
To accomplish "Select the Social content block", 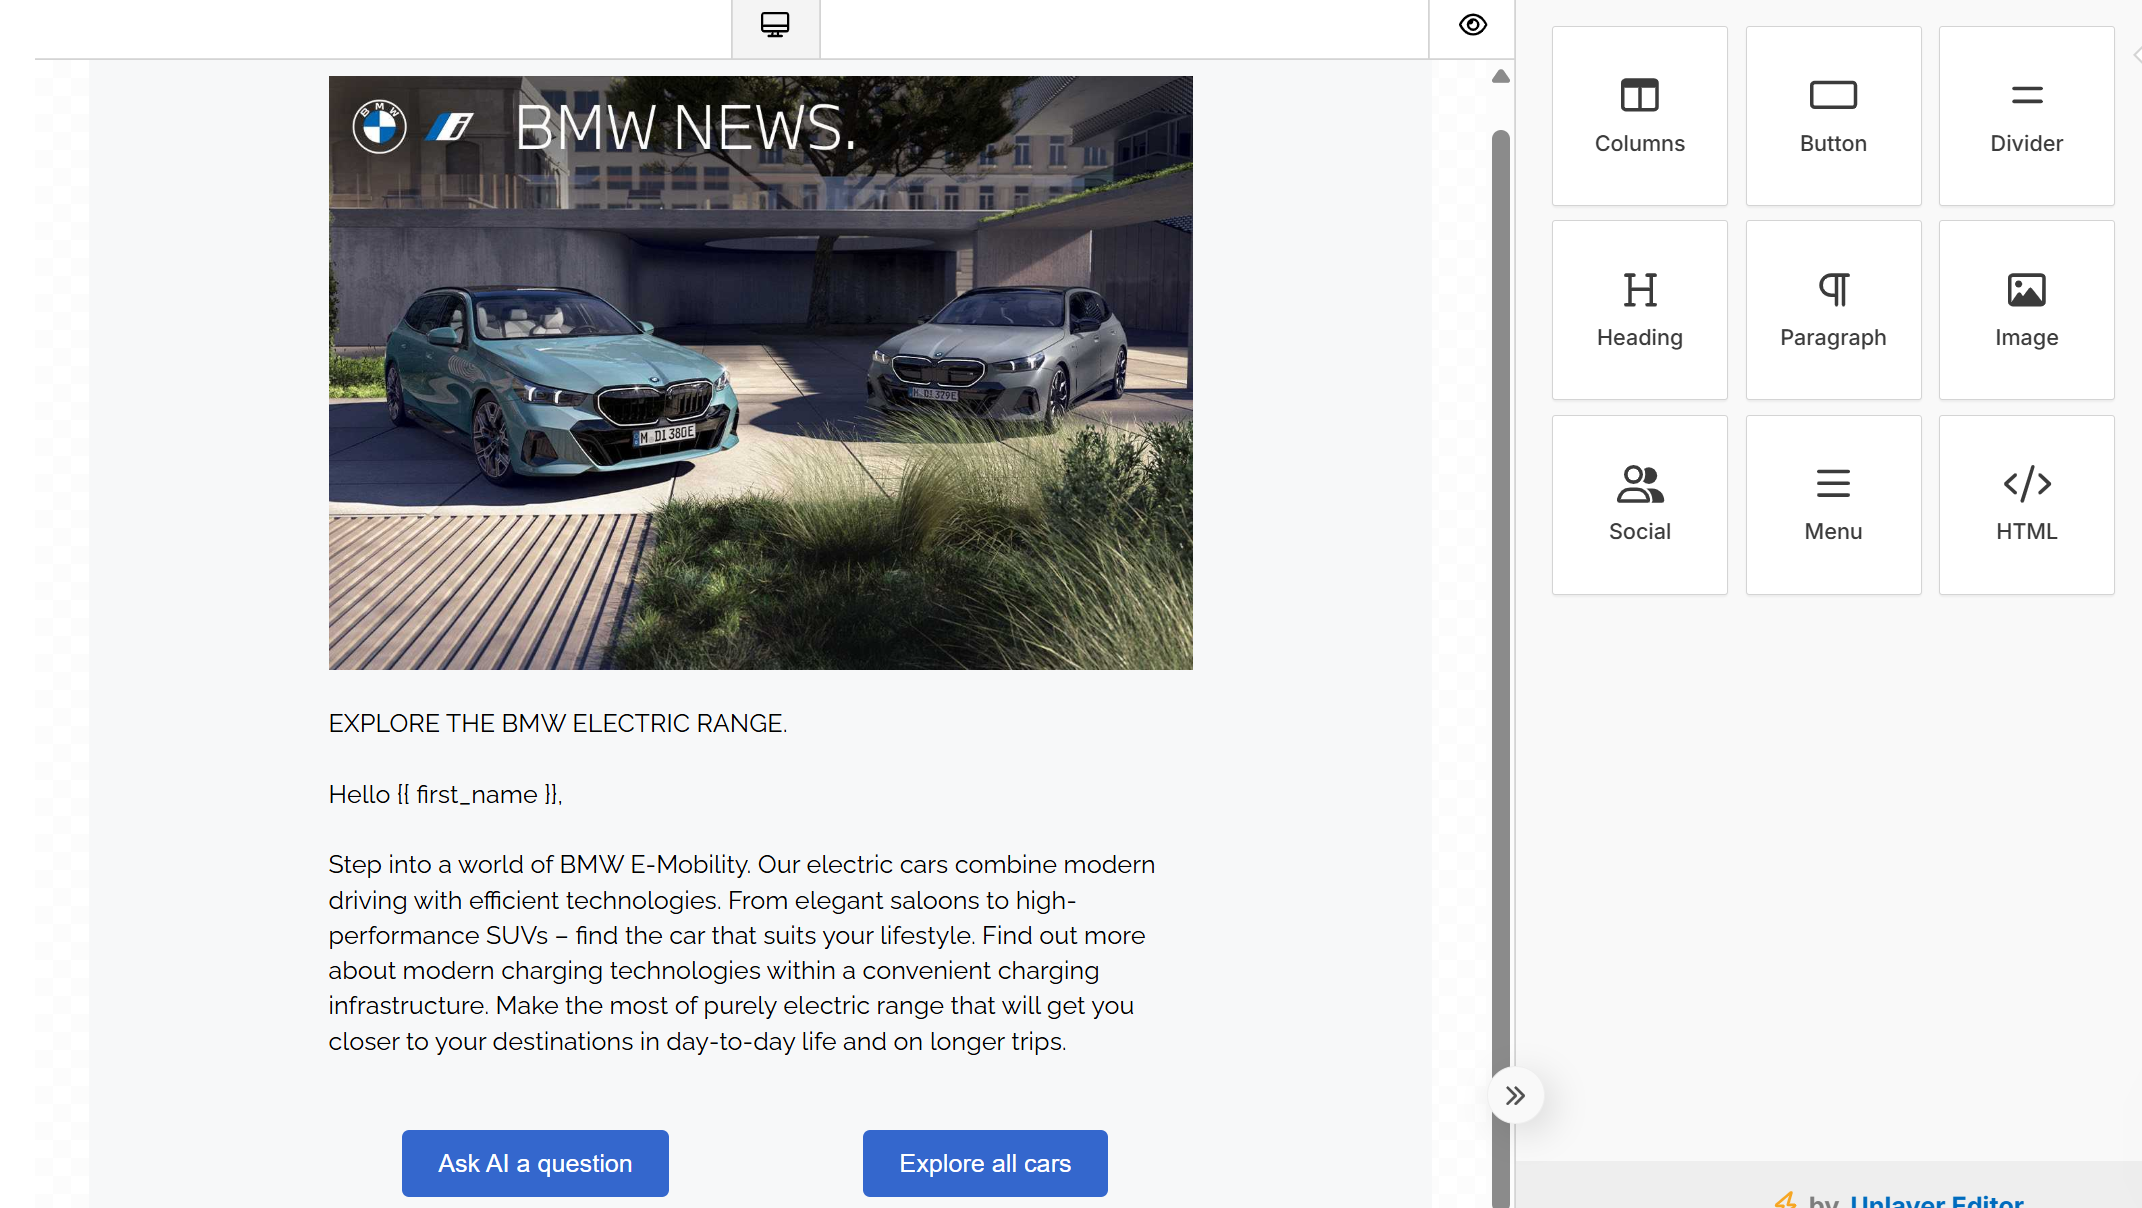I will 1639,504.
